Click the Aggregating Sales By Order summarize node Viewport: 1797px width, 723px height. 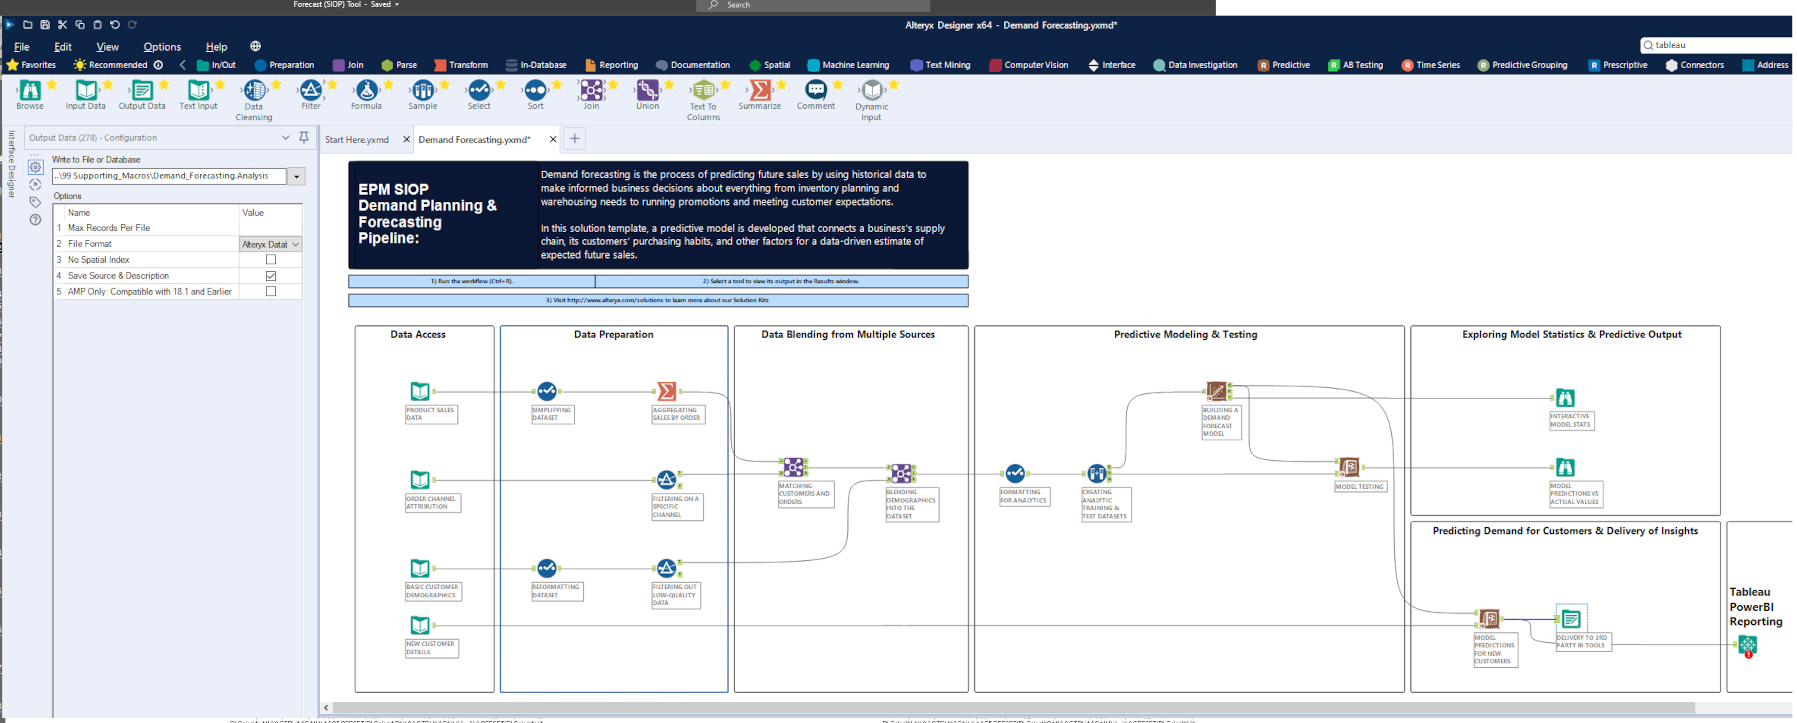pos(666,391)
